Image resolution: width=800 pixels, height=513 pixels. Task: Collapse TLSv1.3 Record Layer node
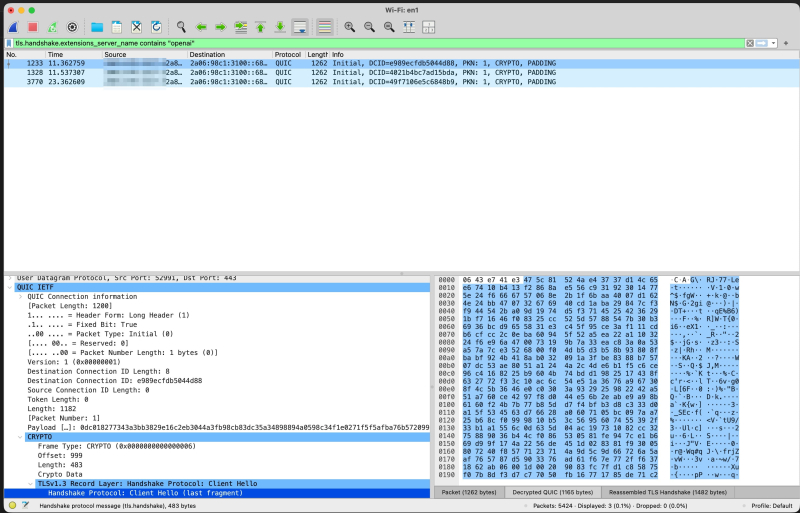[x=31, y=484]
